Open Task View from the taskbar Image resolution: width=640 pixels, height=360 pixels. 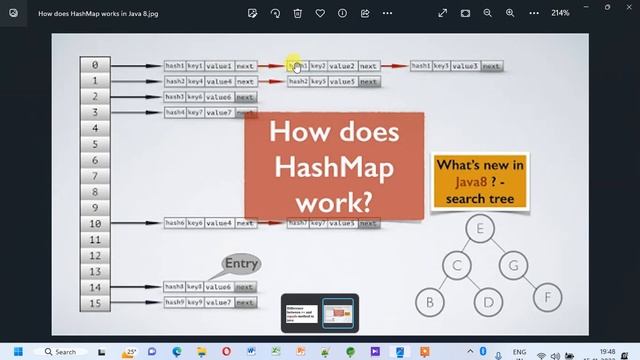tap(102, 352)
